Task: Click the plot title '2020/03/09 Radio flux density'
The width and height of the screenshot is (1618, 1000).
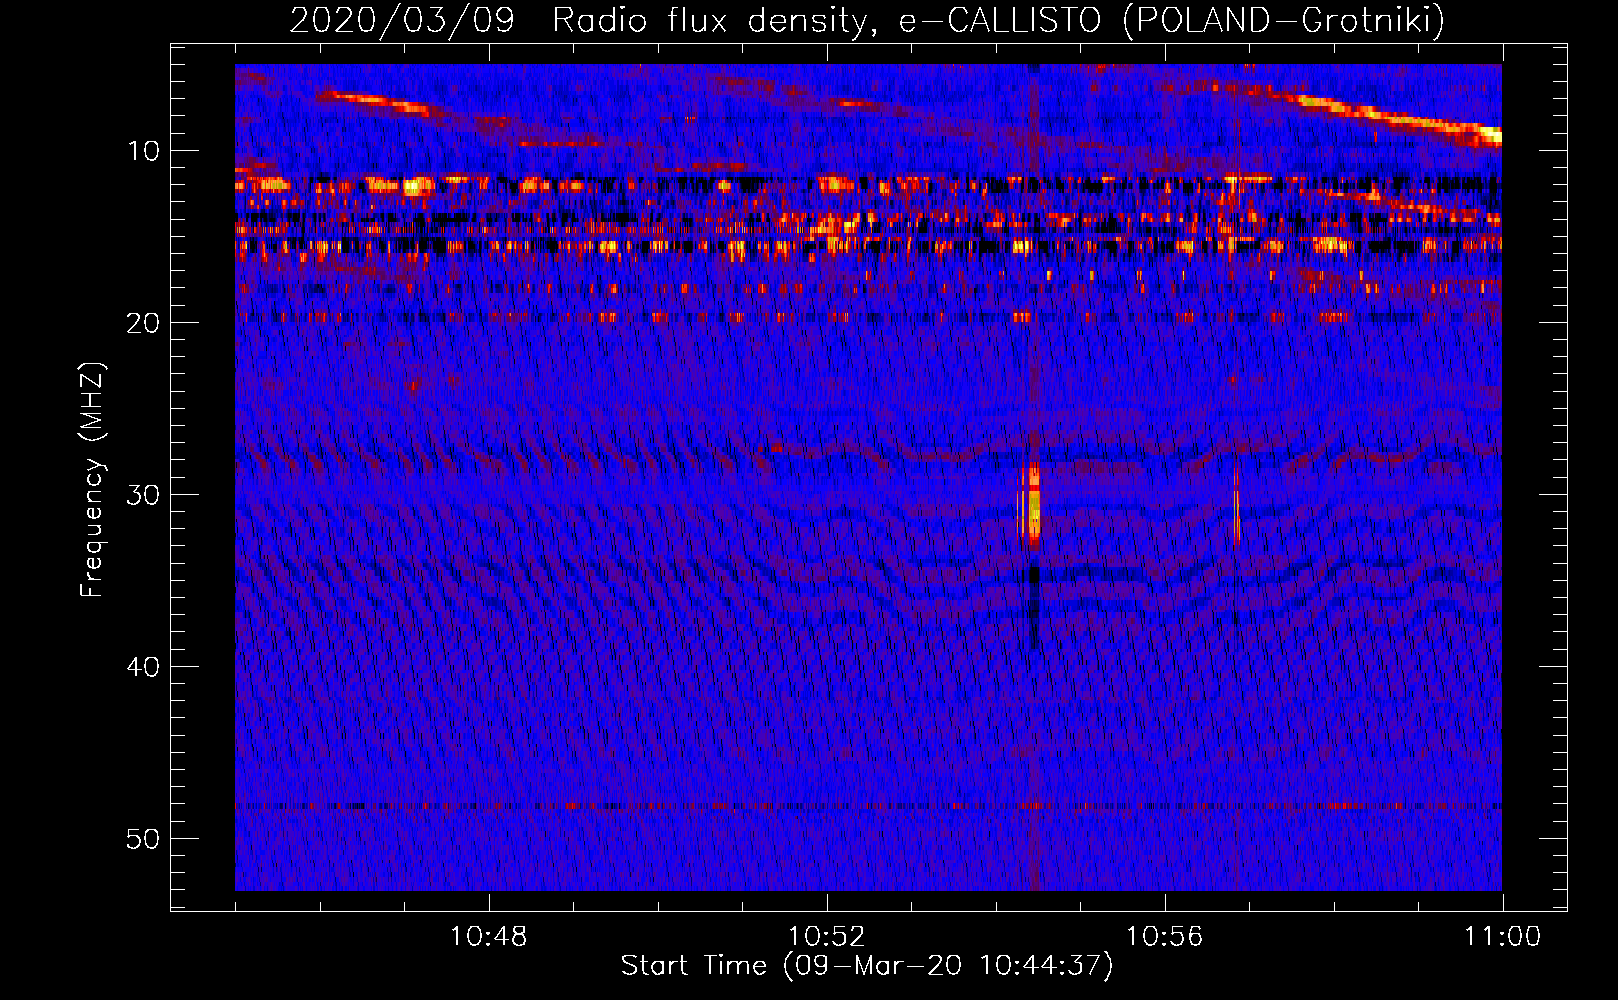Action: pyautogui.click(x=578, y=20)
